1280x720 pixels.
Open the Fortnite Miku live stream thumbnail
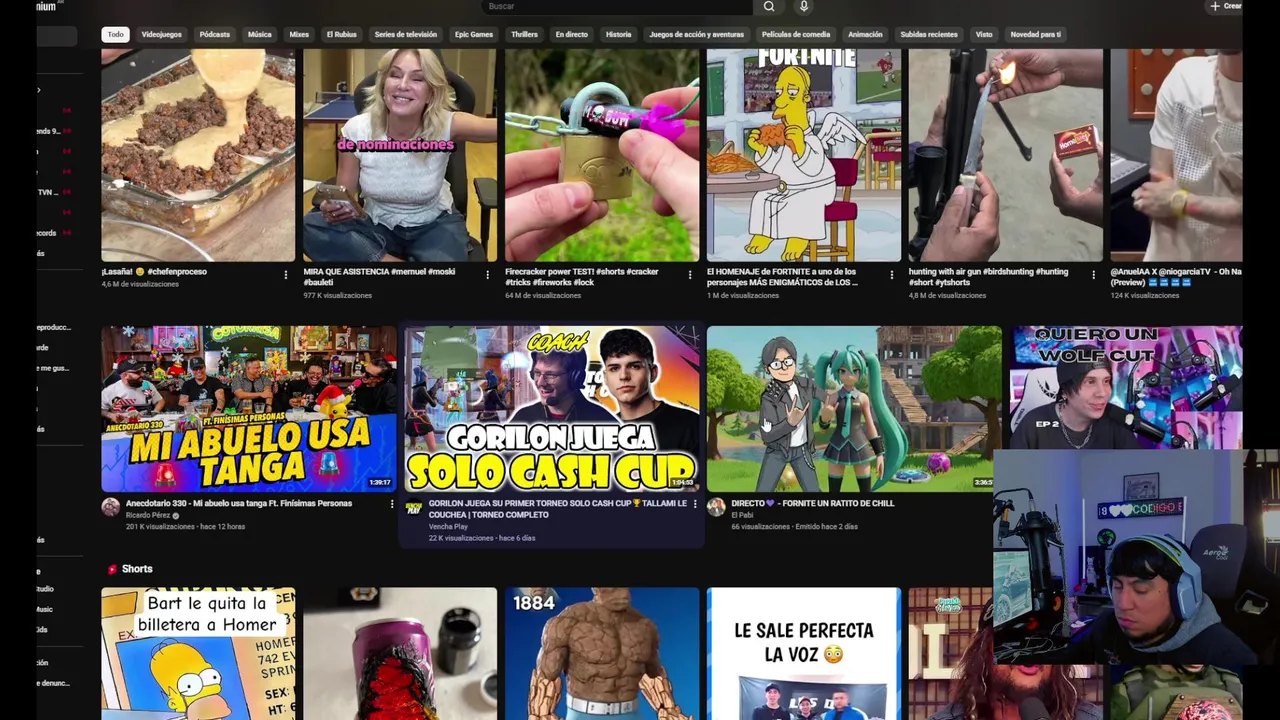click(854, 408)
